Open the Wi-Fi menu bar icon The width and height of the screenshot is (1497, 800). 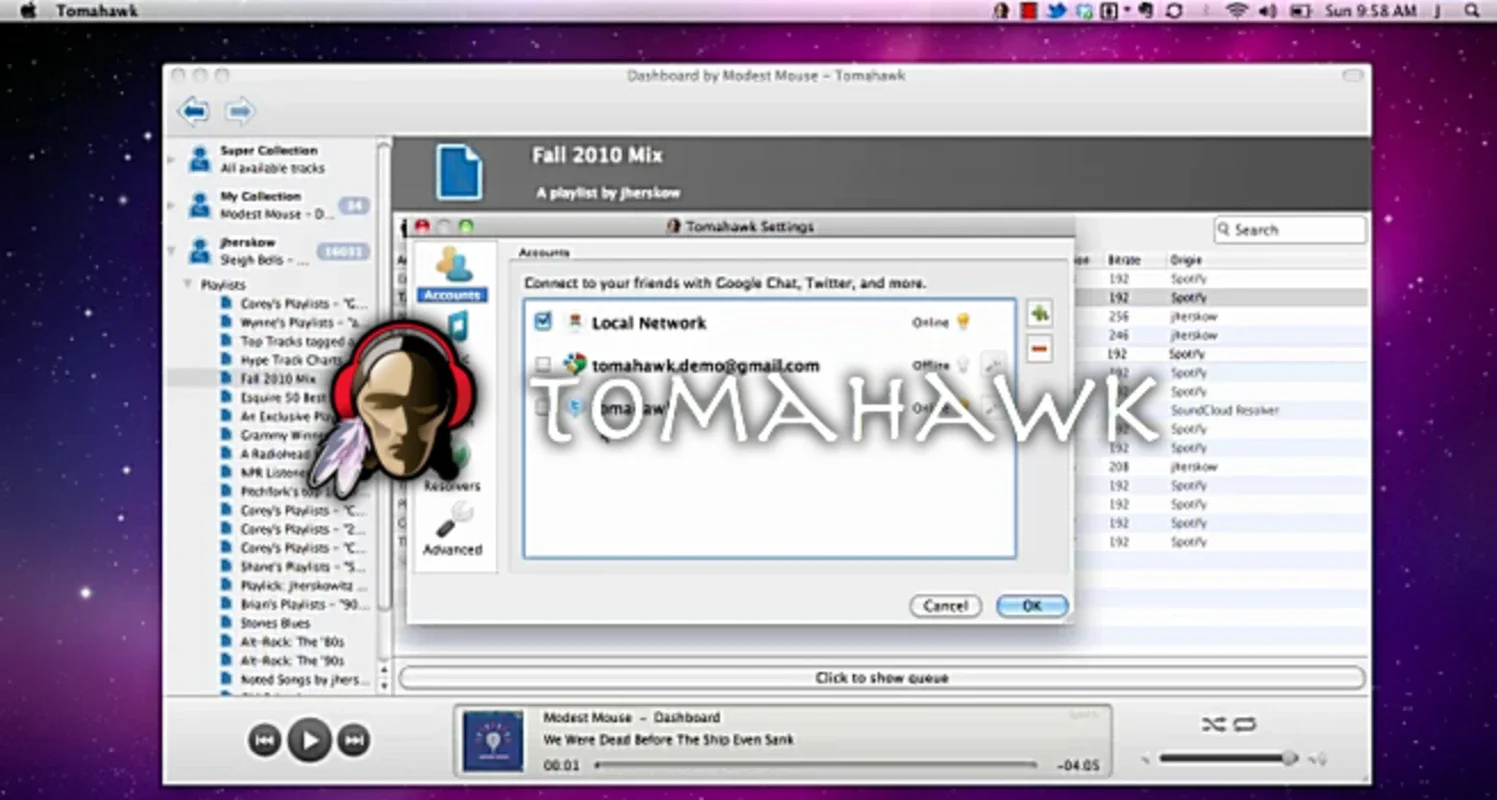1237,11
